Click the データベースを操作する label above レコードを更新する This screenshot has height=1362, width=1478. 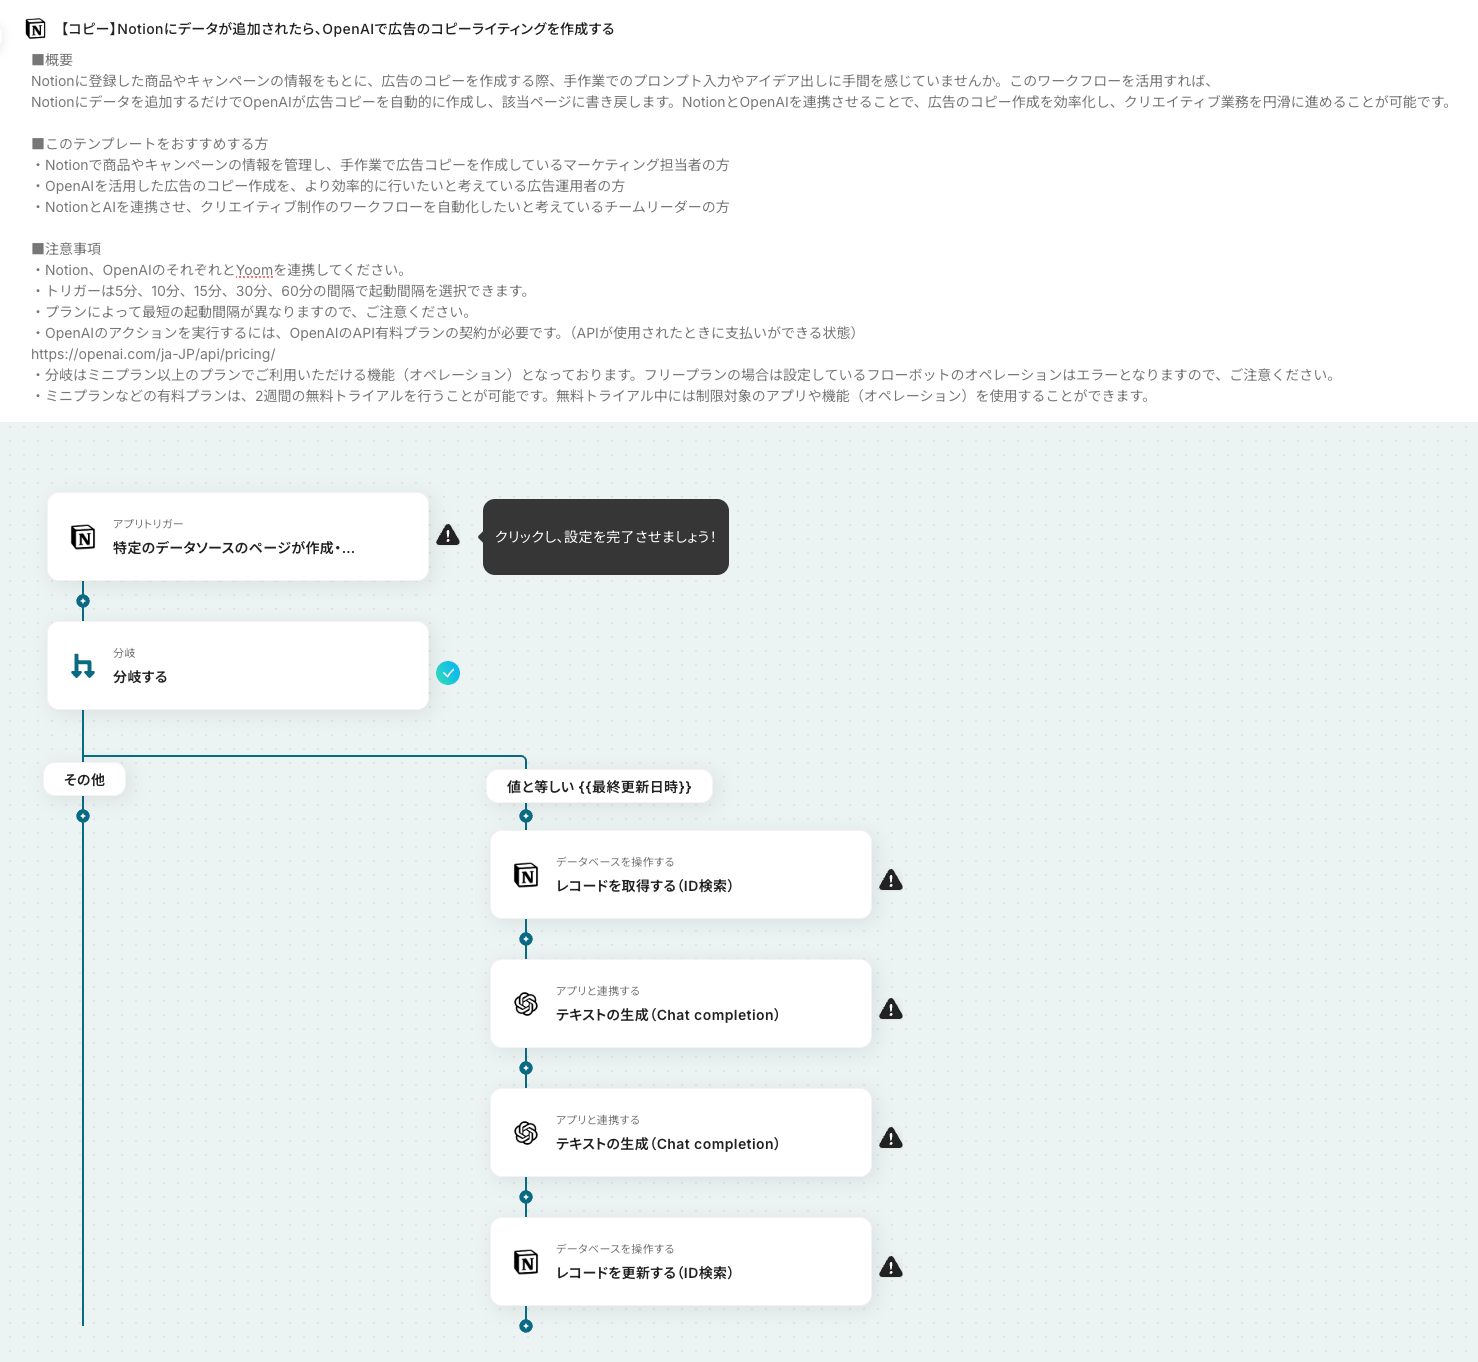click(615, 1249)
